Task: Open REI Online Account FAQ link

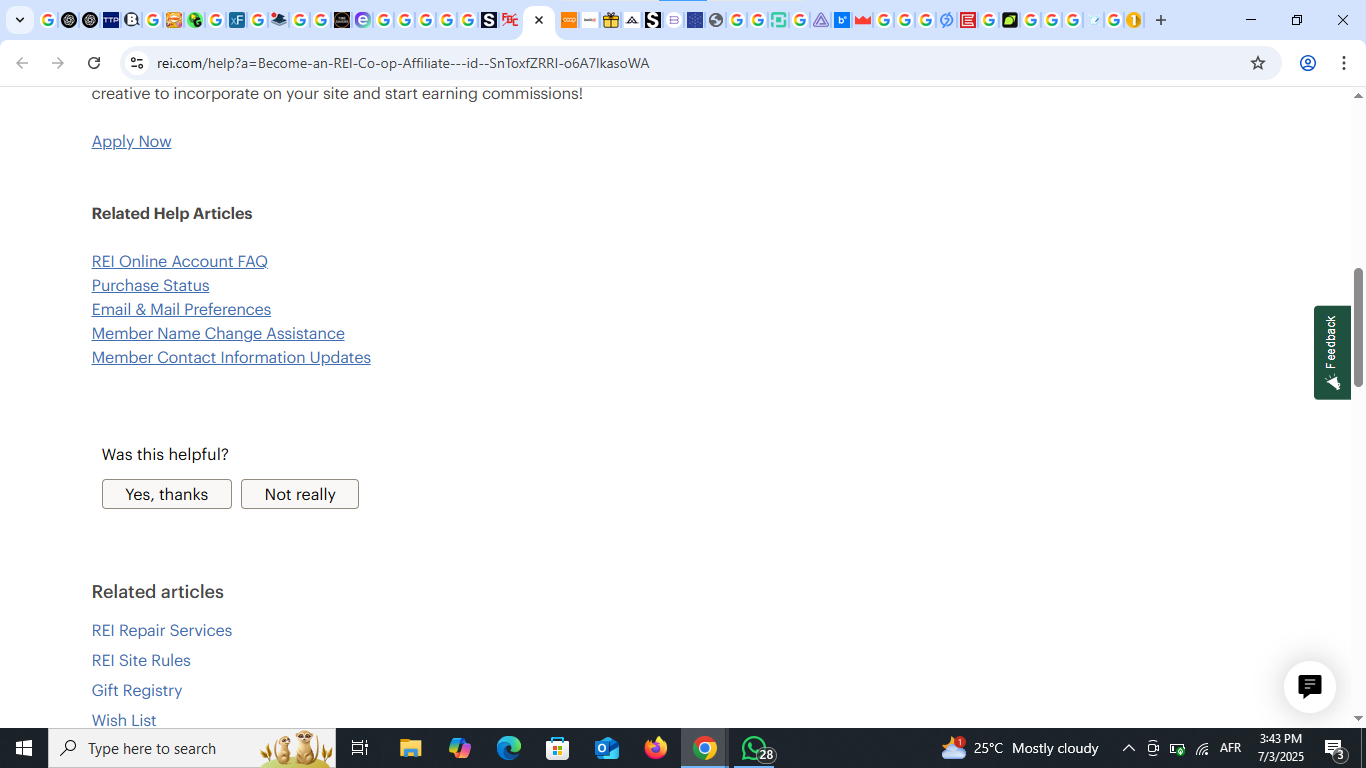Action: pyautogui.click(x=180, y=261)
